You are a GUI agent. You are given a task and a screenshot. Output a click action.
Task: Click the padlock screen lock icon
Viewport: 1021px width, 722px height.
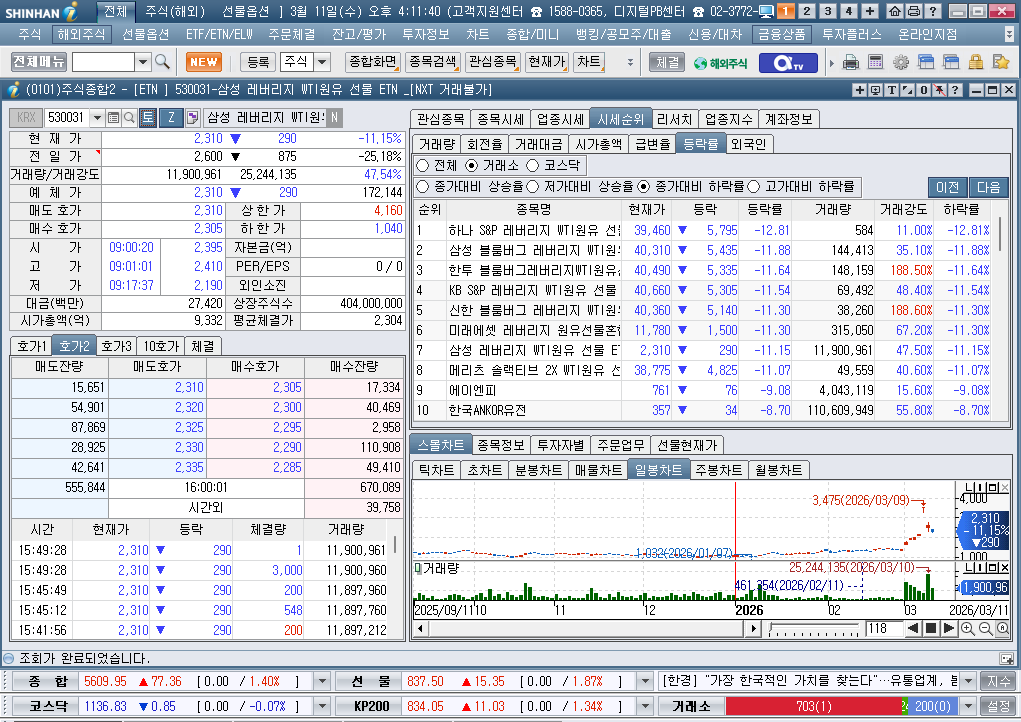click(x=975, y=62)
